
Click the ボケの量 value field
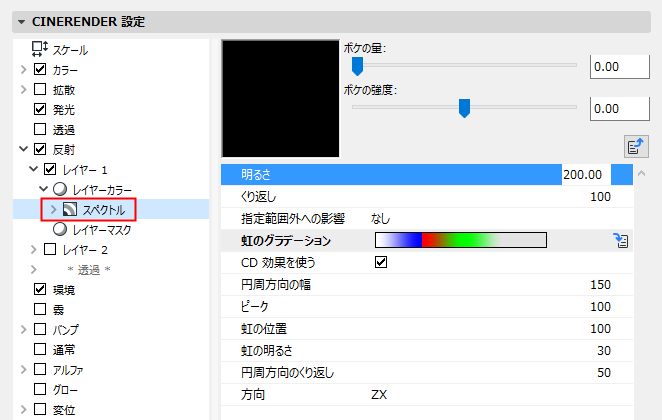[619, 67]
